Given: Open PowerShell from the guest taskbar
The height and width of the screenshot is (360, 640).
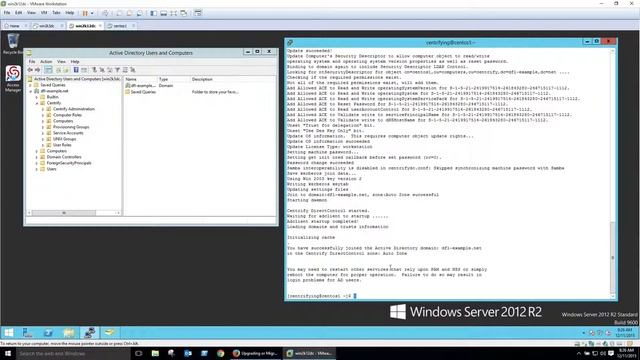Looking at the screenshot, I should [x=48, y=332].
